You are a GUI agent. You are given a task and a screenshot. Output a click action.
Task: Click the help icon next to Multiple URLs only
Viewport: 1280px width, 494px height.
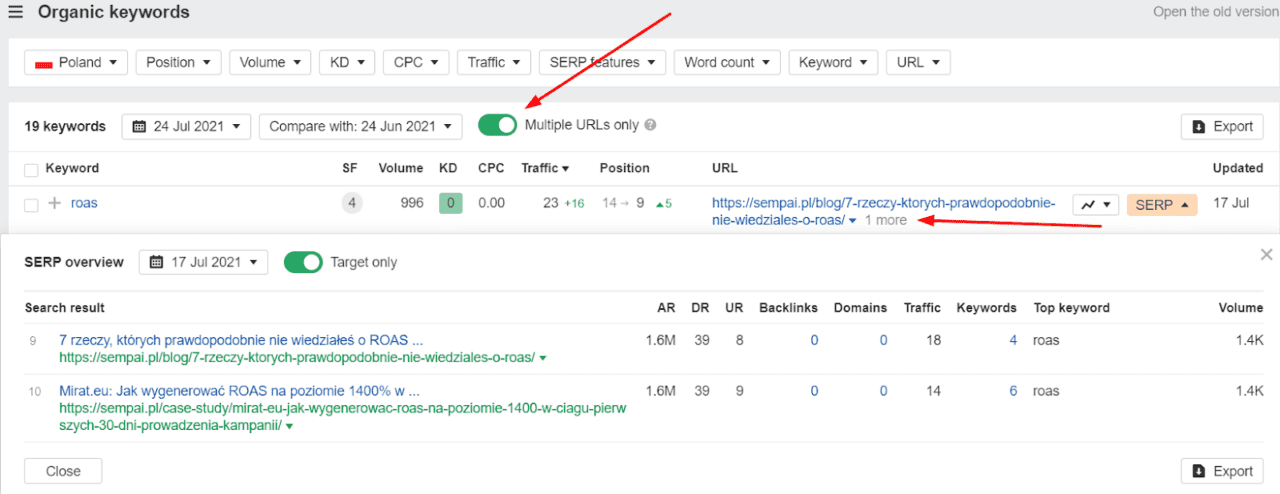point(650,126)
